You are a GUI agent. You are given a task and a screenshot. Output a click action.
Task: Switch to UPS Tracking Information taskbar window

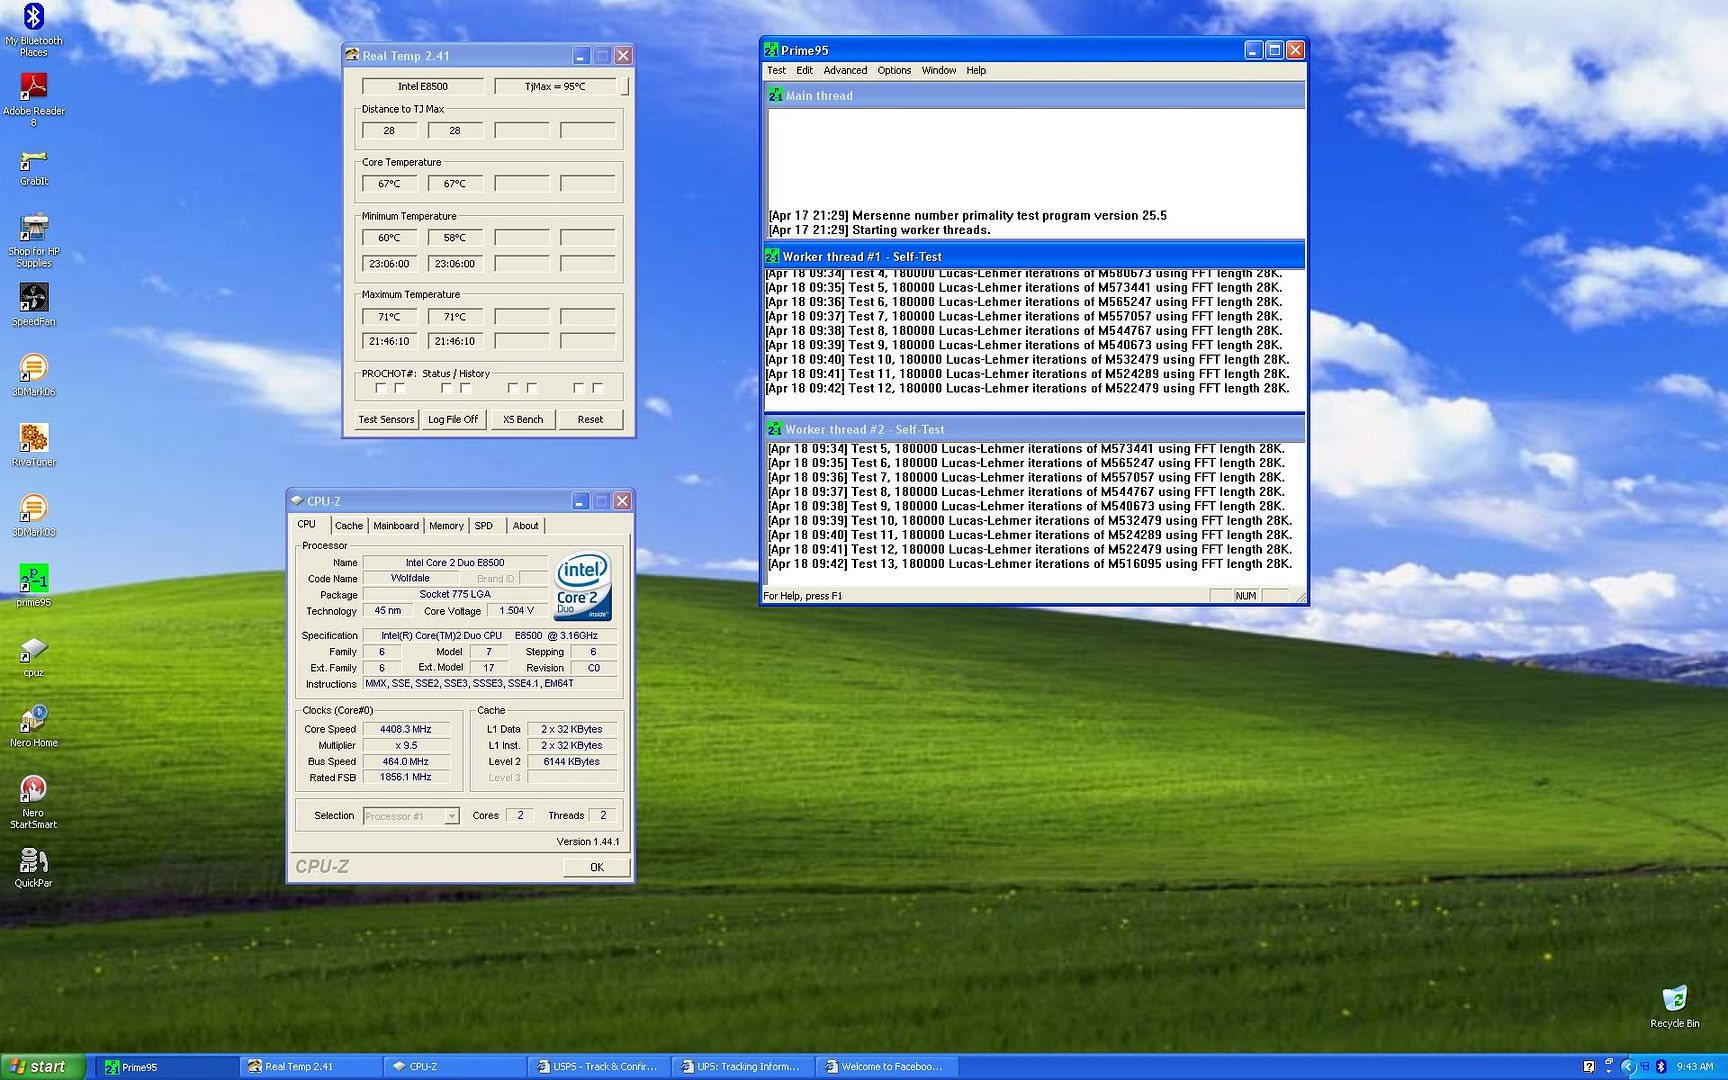(x=742, y=1067)
